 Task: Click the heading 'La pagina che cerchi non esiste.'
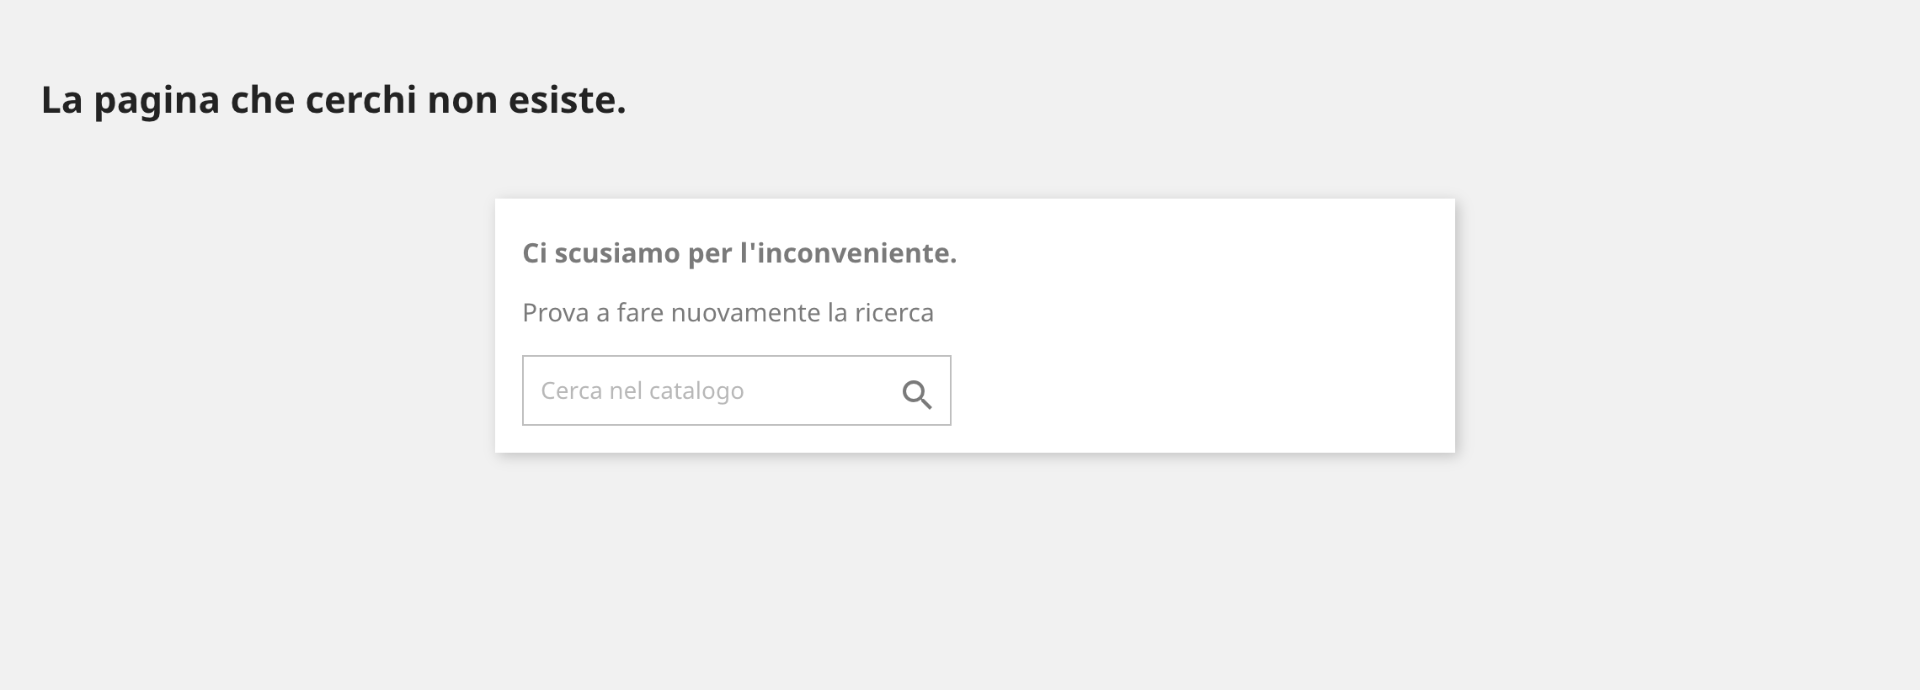[x=333, y=100]
